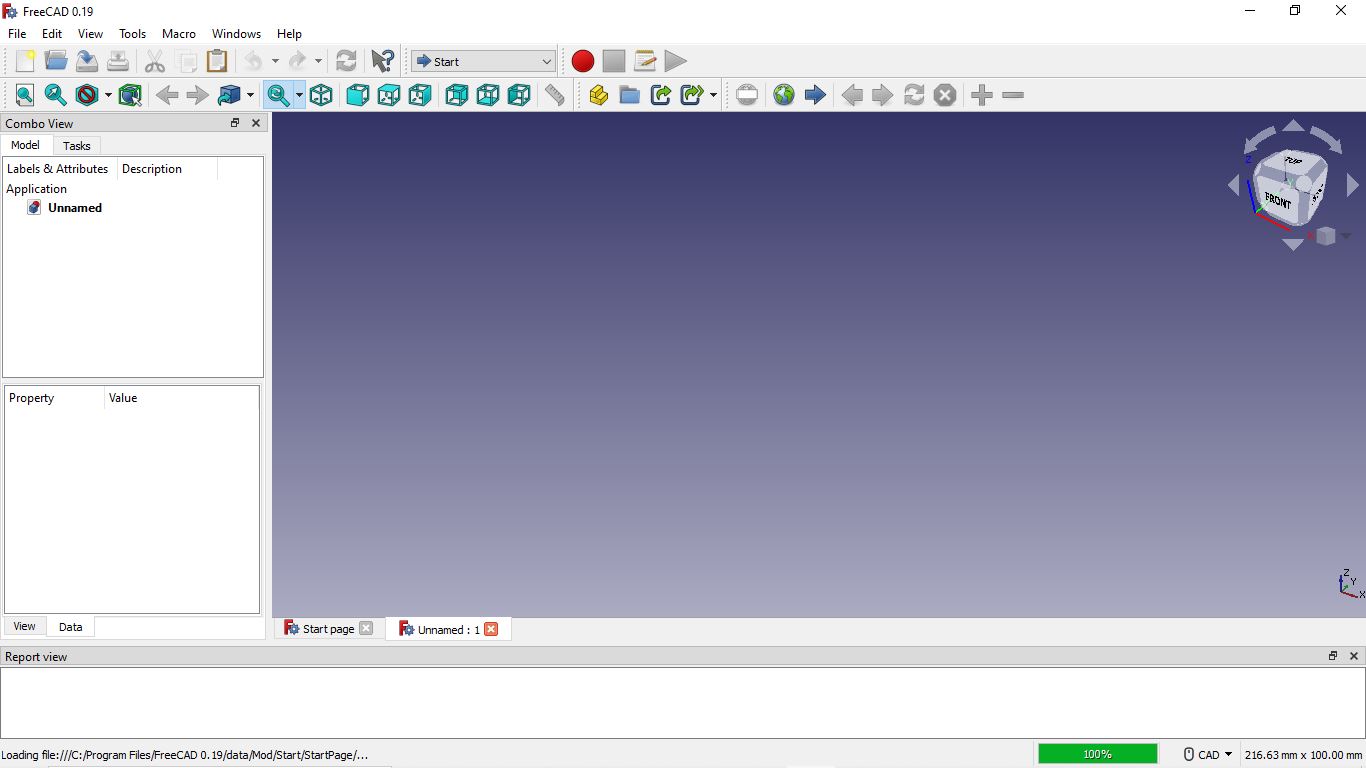Create a new empty document
Image resolution: width=1366 pixels, height=768 pixels.
click(25, 61)
